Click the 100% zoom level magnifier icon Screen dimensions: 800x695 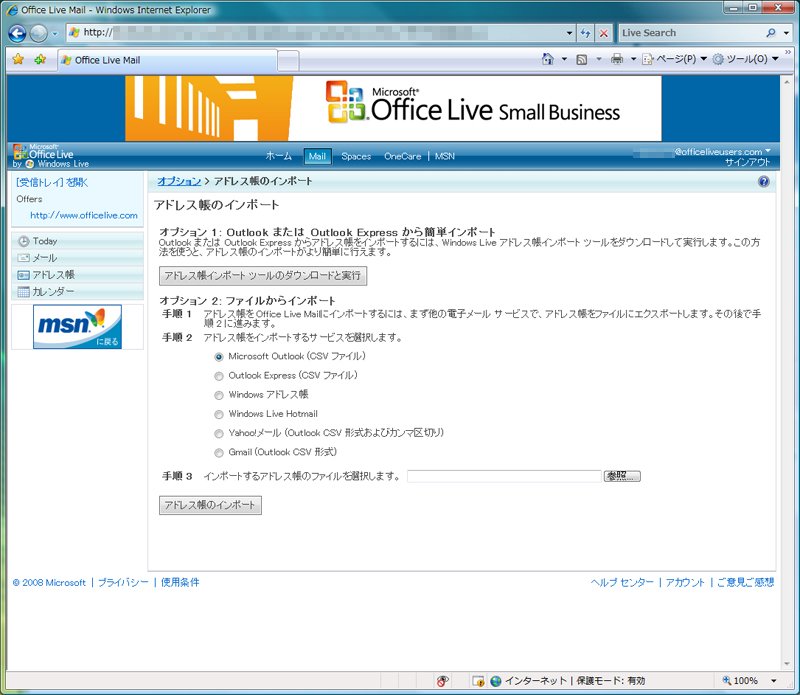(727, 680)
